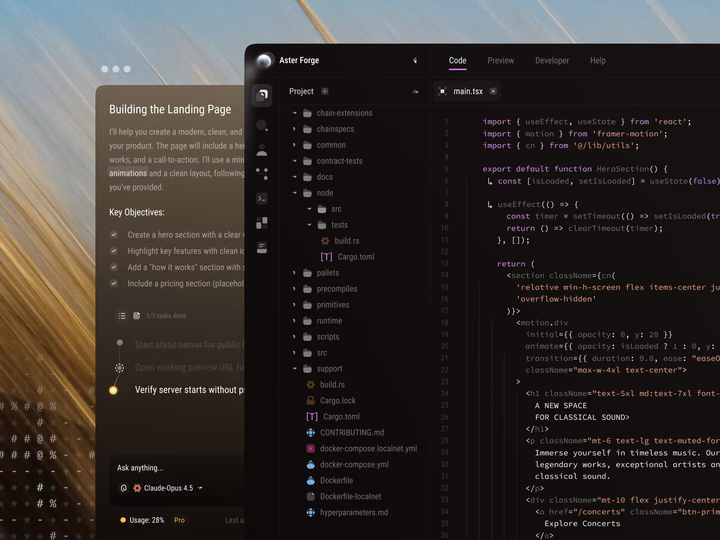Open build.rs under support folder
The width and height of the screenshot is (720, 540).
click(326, 384)
